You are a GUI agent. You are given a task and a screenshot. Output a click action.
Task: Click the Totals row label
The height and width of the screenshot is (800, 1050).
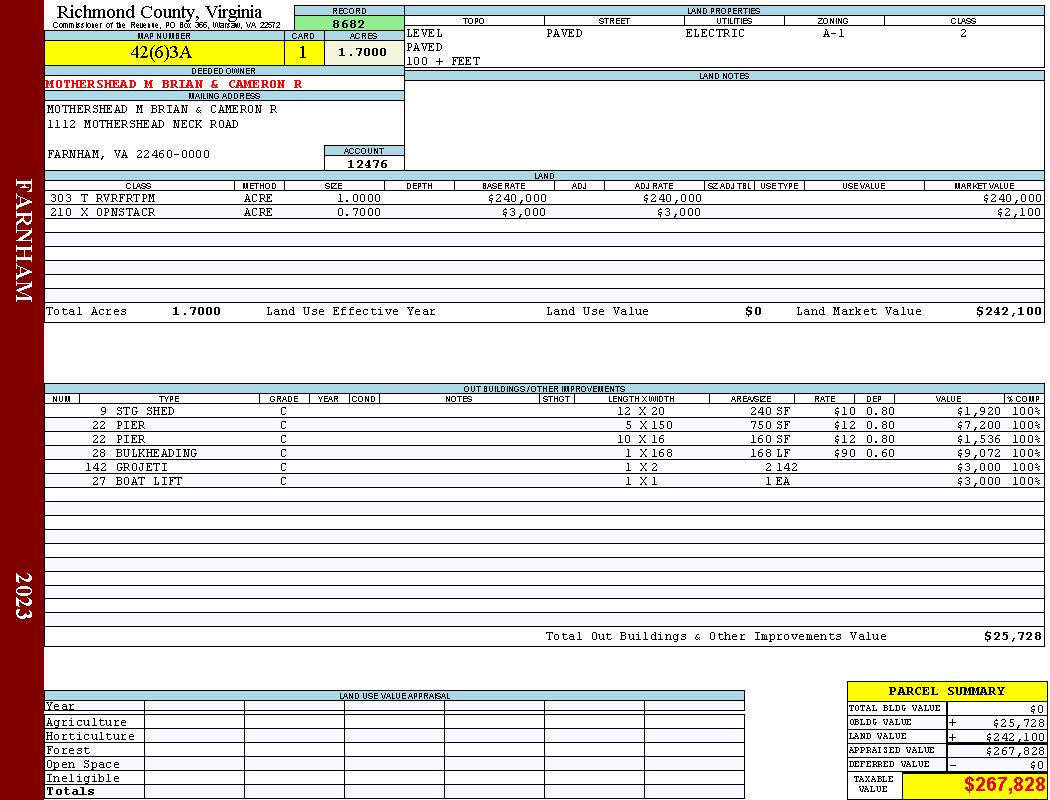[70, 791]
